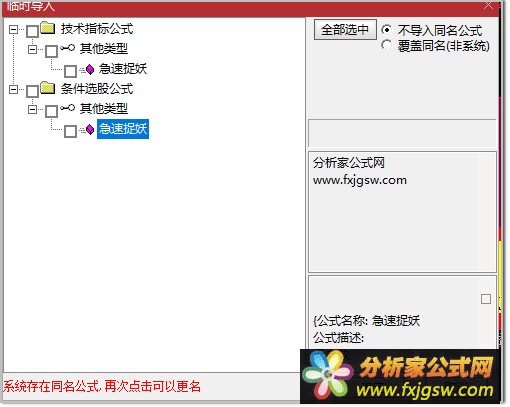This screenshot has height=407, width=510.
Task: Click the yellow folder icon beside 条件选股公式
Action: pyautogui.click(x=48, y=88)
